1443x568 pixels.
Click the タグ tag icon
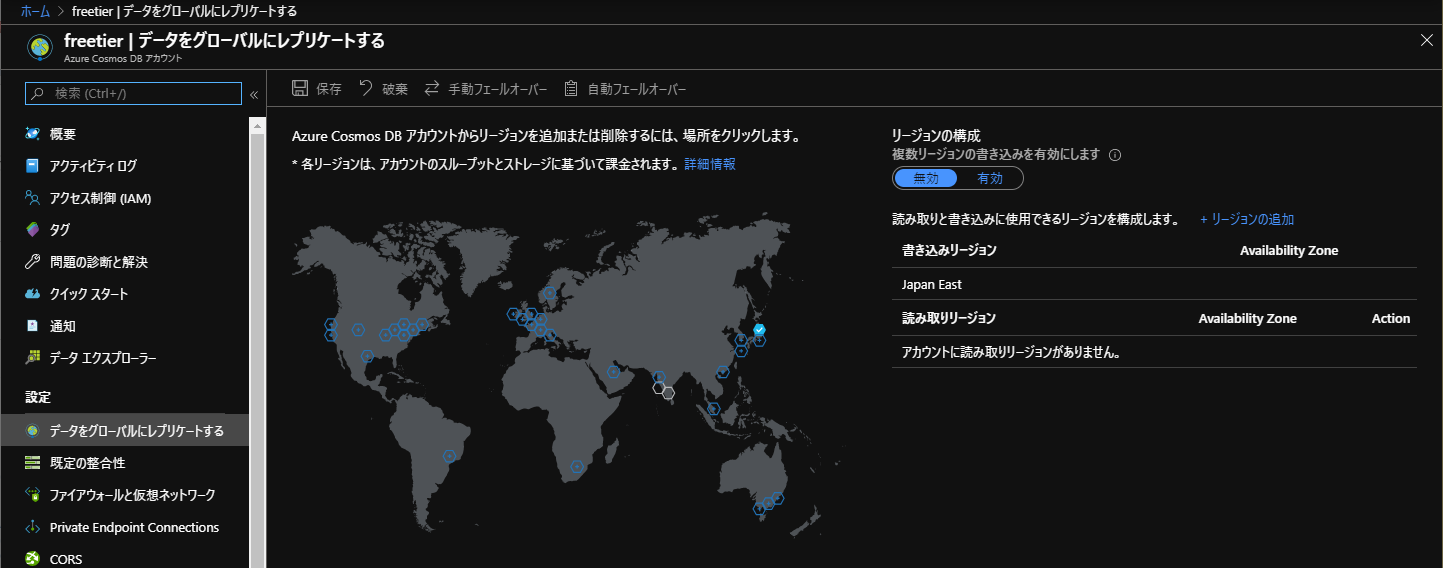[33, 230]
